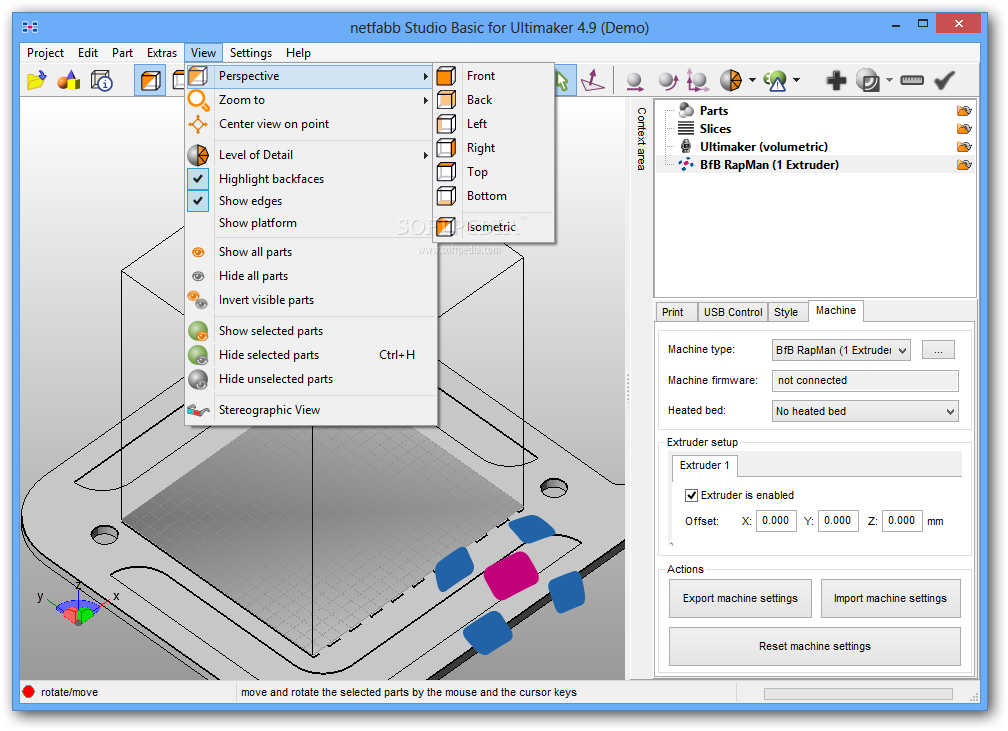
Task: Click Hide all parts menu entry
Action: point(310,276)
